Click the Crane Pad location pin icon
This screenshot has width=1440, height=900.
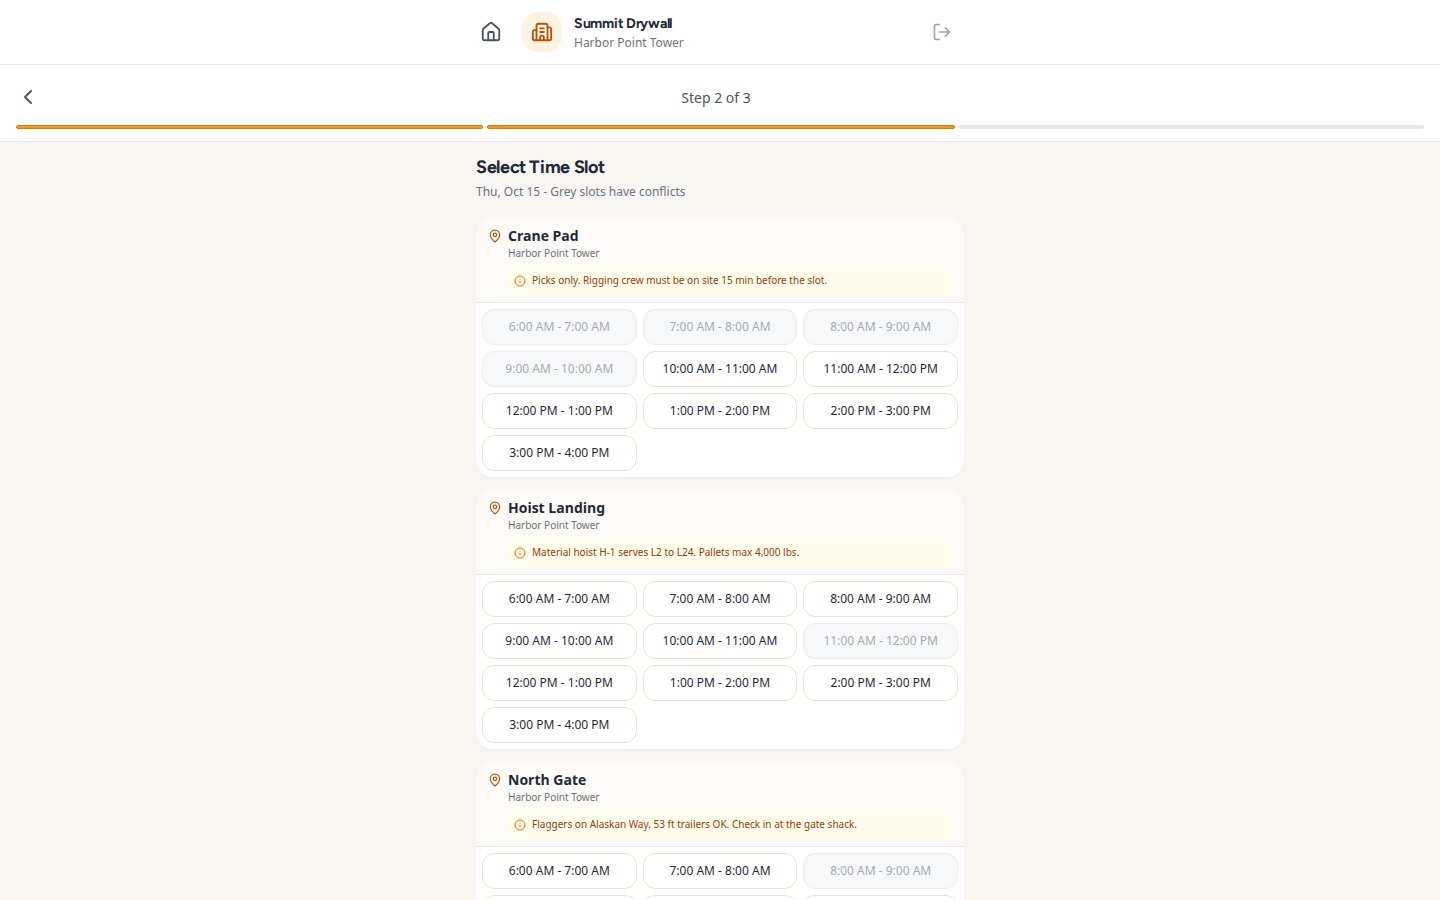[x=495, y=236]
